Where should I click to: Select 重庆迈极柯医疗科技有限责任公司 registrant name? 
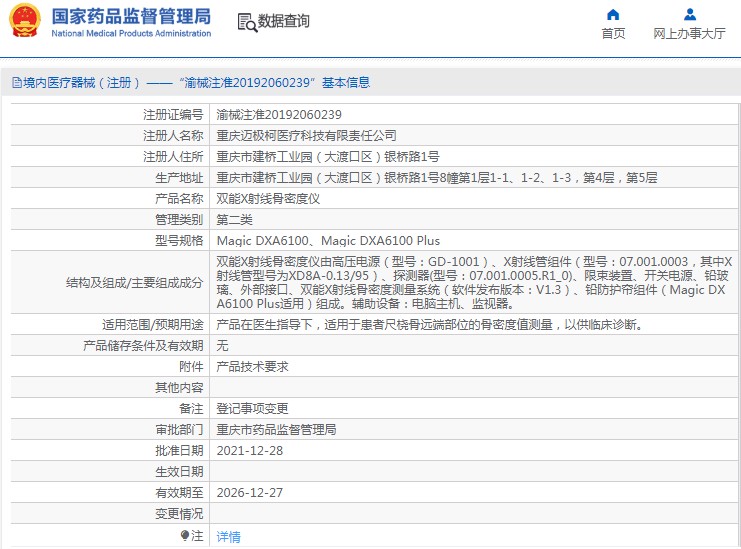(x=306, y=136)
